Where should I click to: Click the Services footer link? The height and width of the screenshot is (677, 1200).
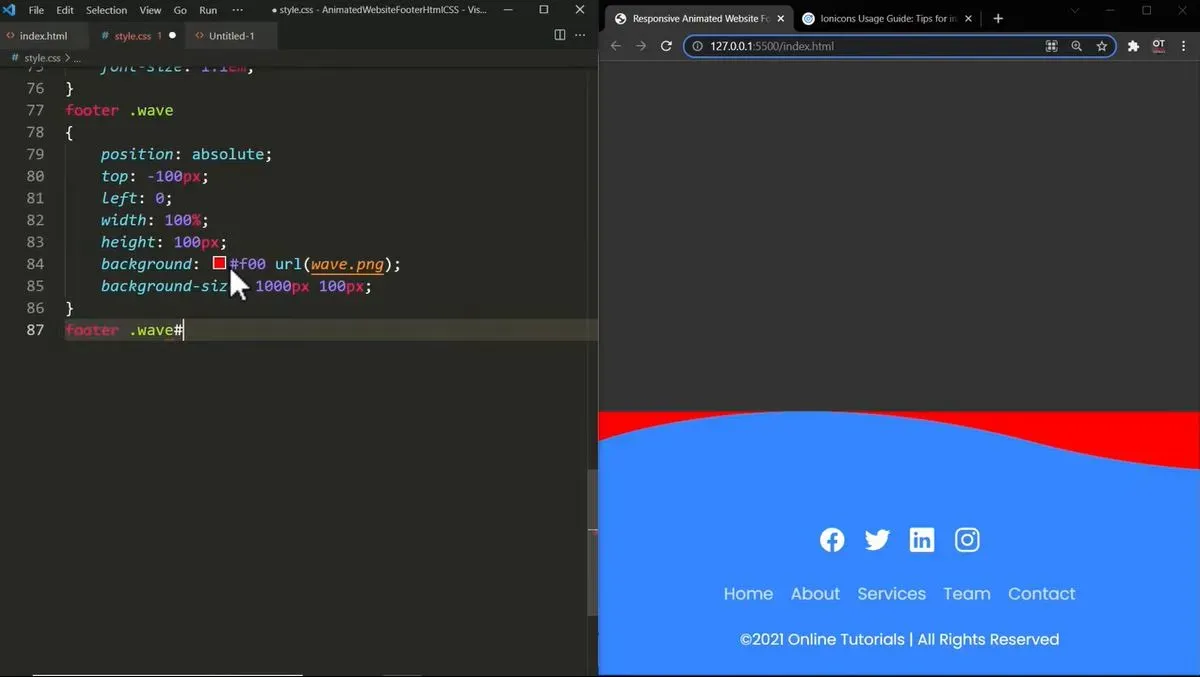pyautogui.click(x=891, y=594)
